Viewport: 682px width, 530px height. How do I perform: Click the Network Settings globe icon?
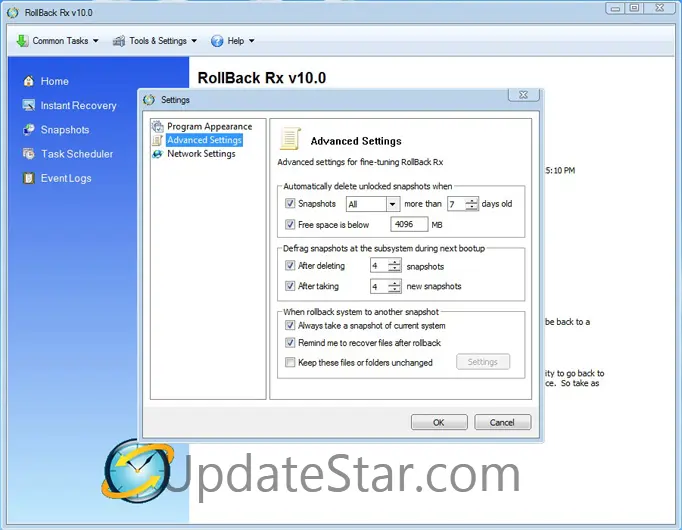click(x=157, y=154)
